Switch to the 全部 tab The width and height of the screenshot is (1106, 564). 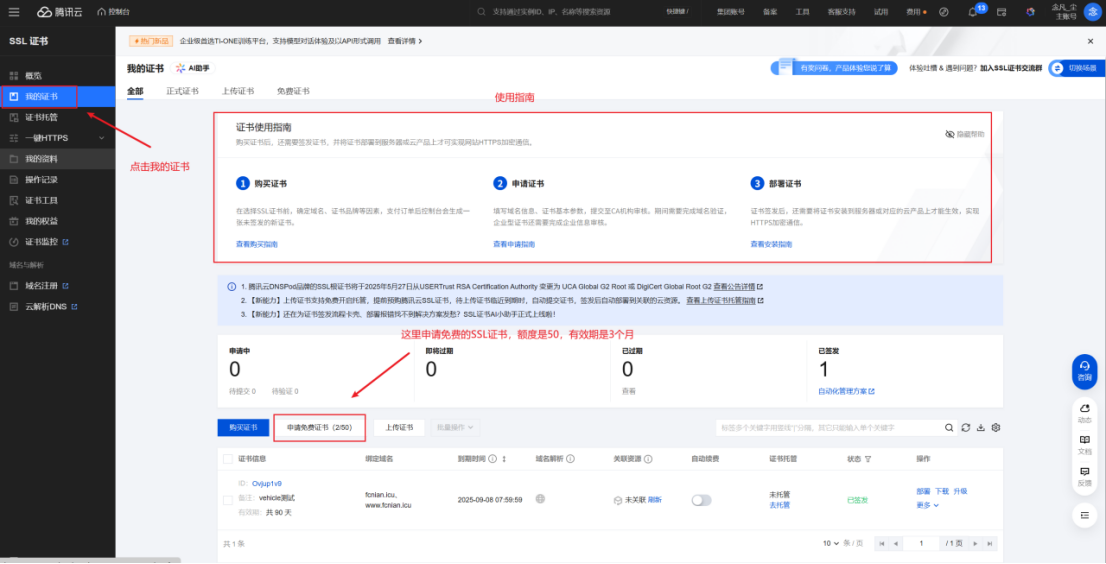click(135, 91)
